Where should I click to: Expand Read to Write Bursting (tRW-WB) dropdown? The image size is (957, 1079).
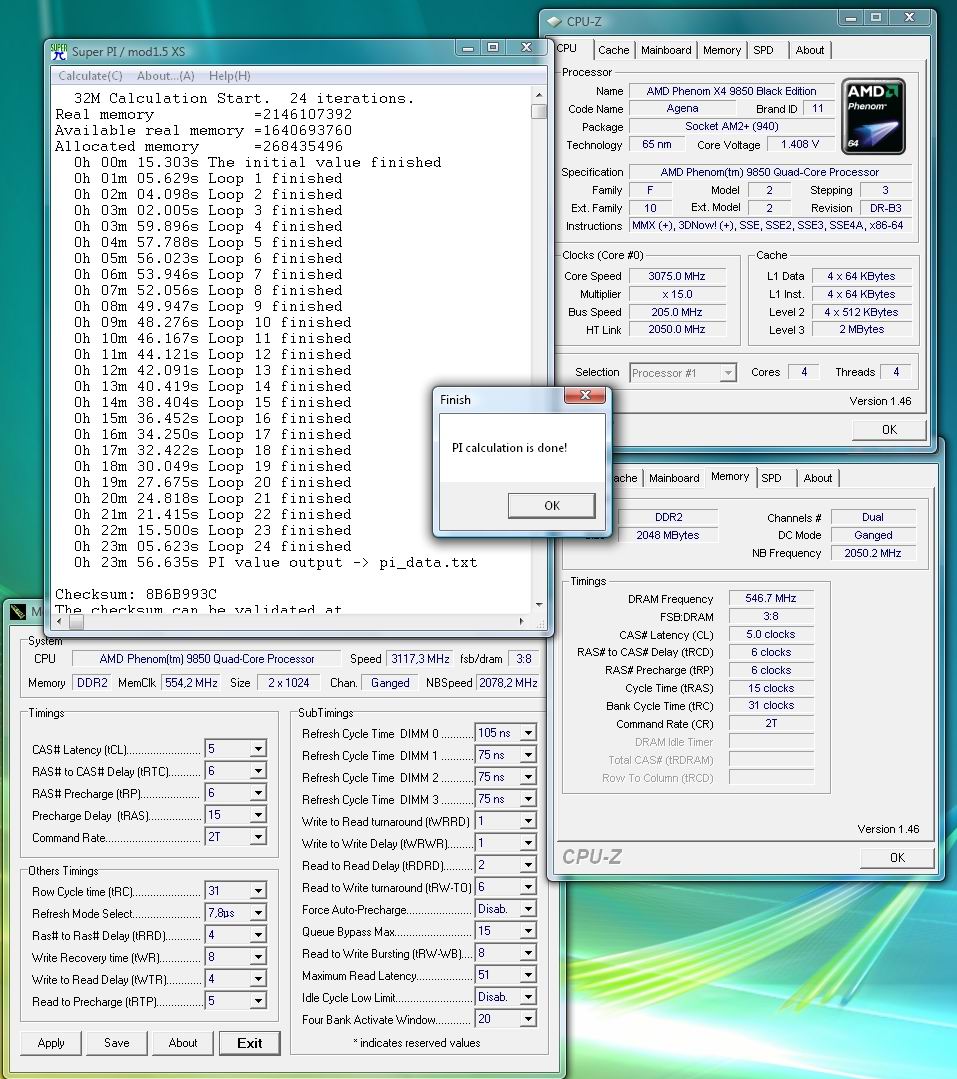(x=528, y=954)
